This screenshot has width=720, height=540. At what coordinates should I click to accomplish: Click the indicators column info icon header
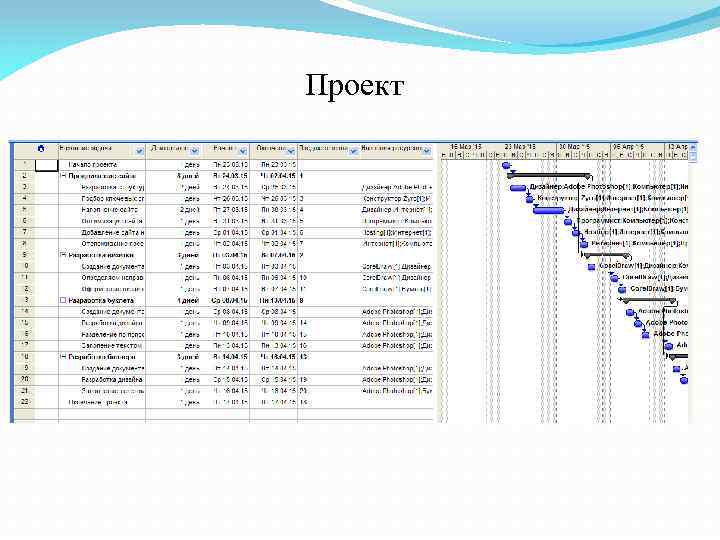tap(41, 148)
